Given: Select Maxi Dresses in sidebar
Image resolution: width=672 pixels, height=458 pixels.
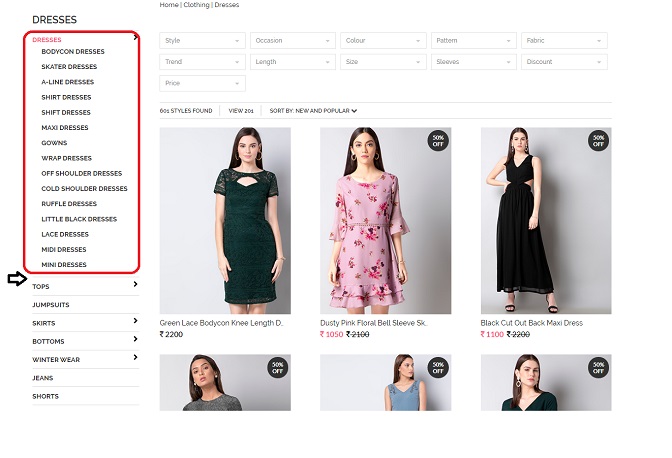Looking at the screenshot, I should 65,128.
